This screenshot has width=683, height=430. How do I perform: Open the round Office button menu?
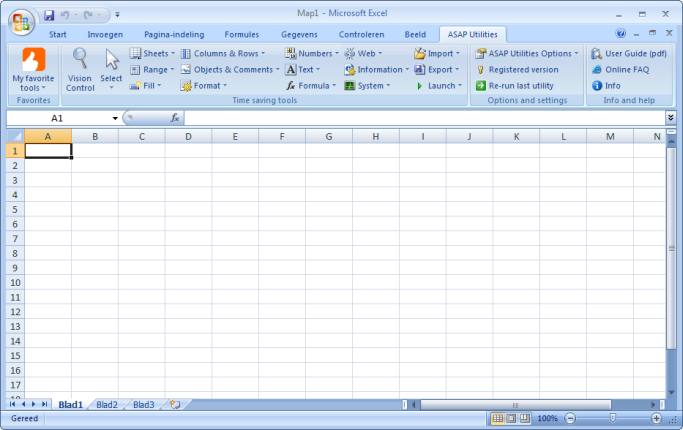tap(21, 22)
